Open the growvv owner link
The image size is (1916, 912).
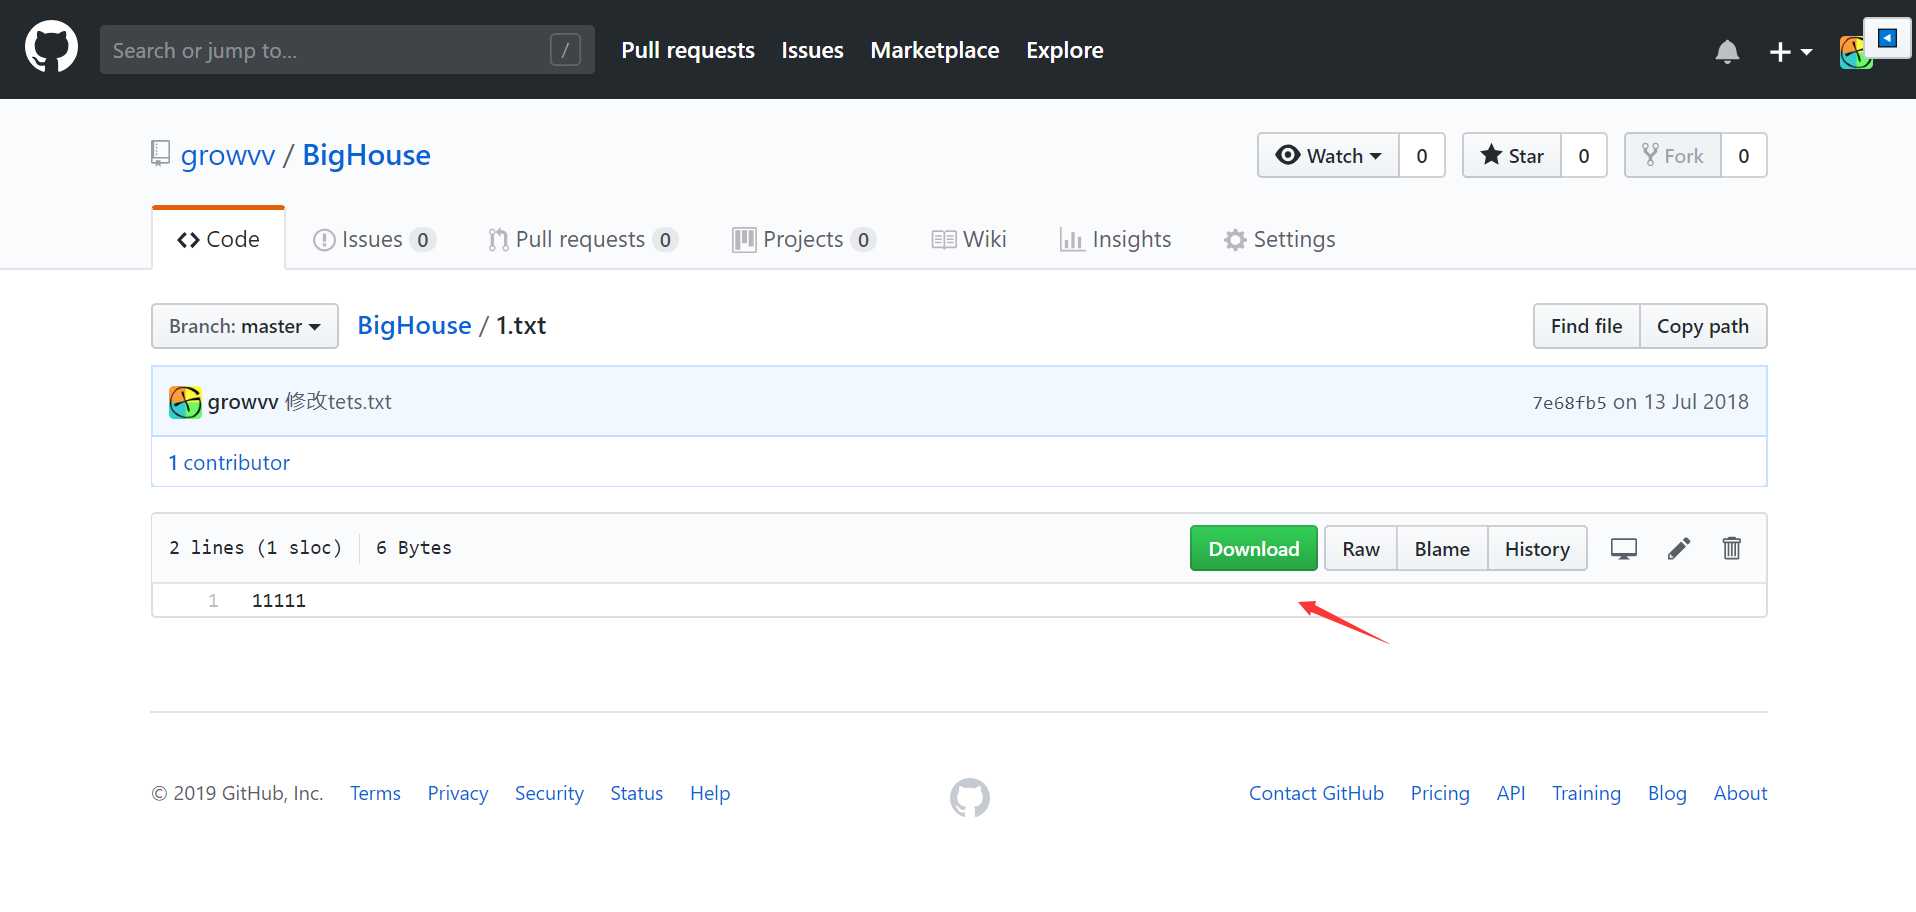coord(228,155)
